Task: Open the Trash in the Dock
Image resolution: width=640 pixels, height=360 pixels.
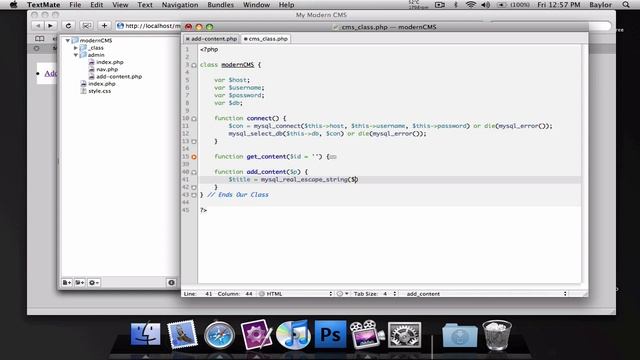Action: pyautogui.click(x=497, y=335)
